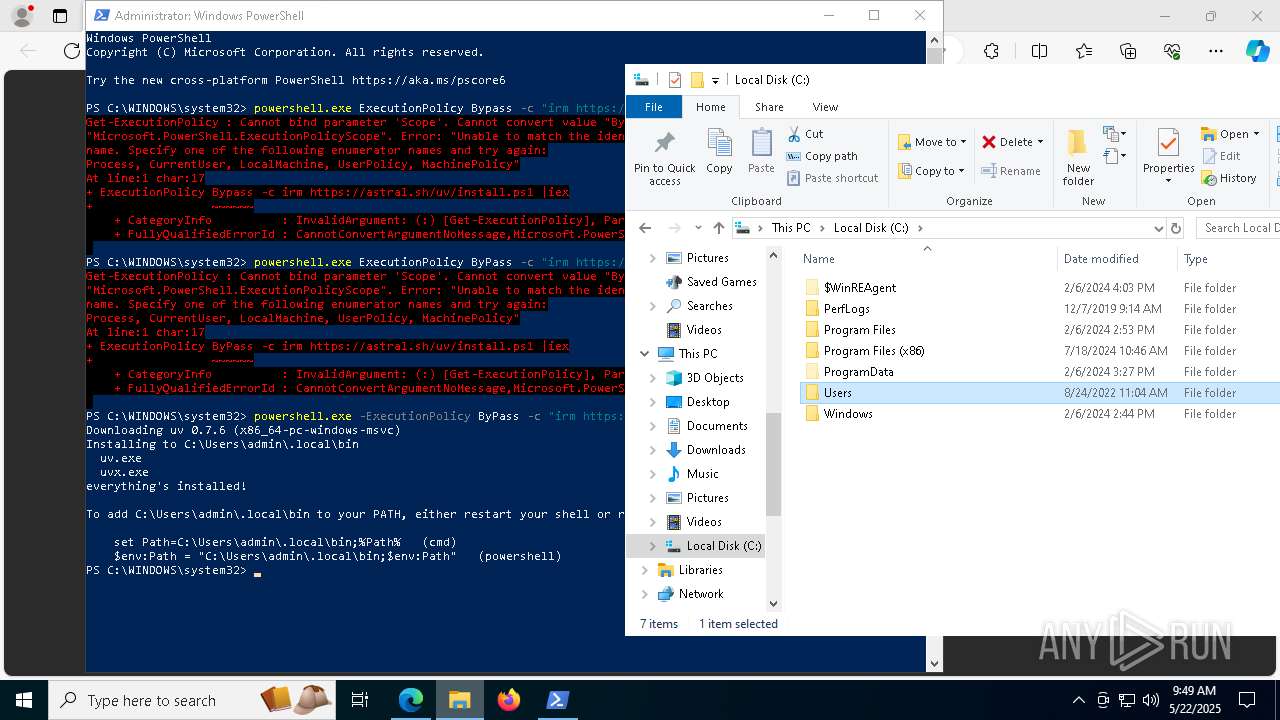Screen dimensions: 1280x720
Task: Open Edge Copilot icon
Action: click(x=1258, y=51)
